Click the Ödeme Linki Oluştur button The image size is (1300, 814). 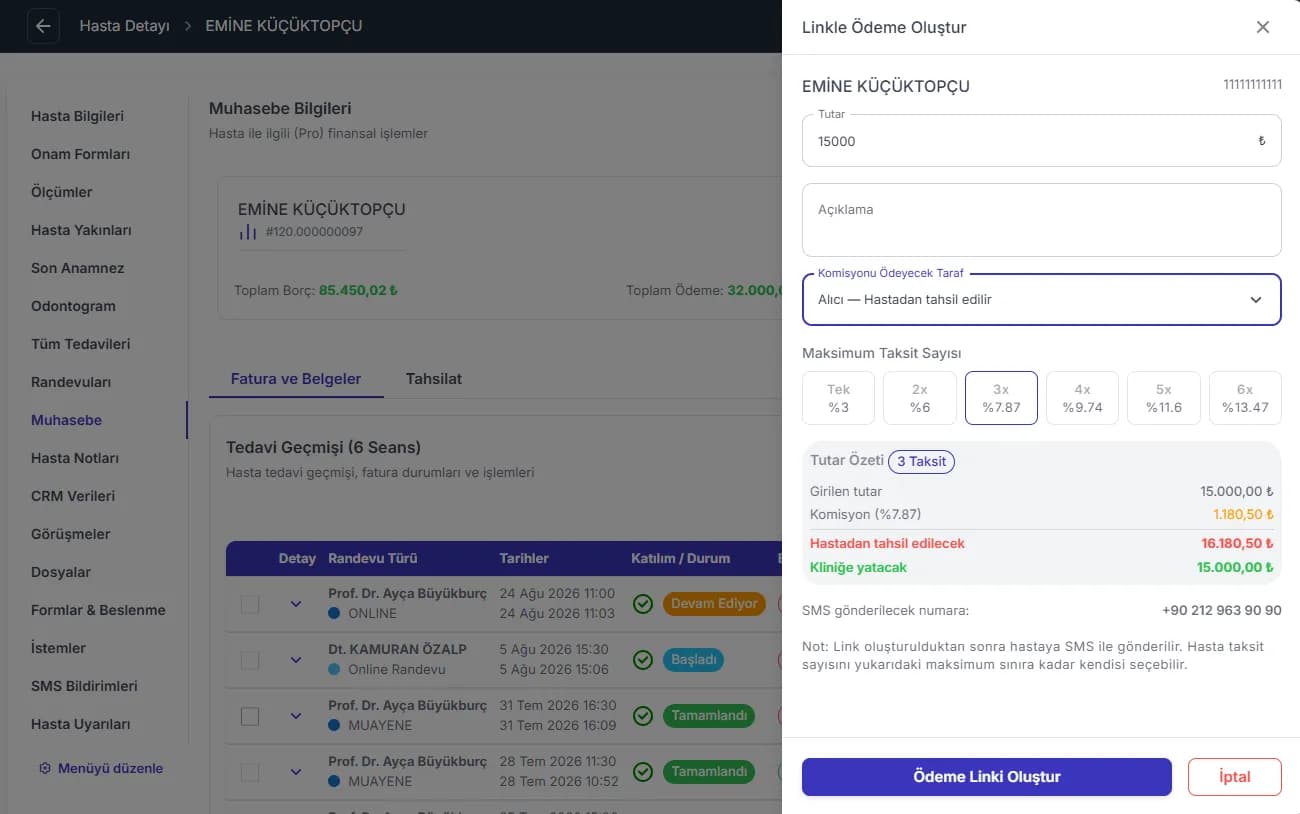[x=986, y=777]
